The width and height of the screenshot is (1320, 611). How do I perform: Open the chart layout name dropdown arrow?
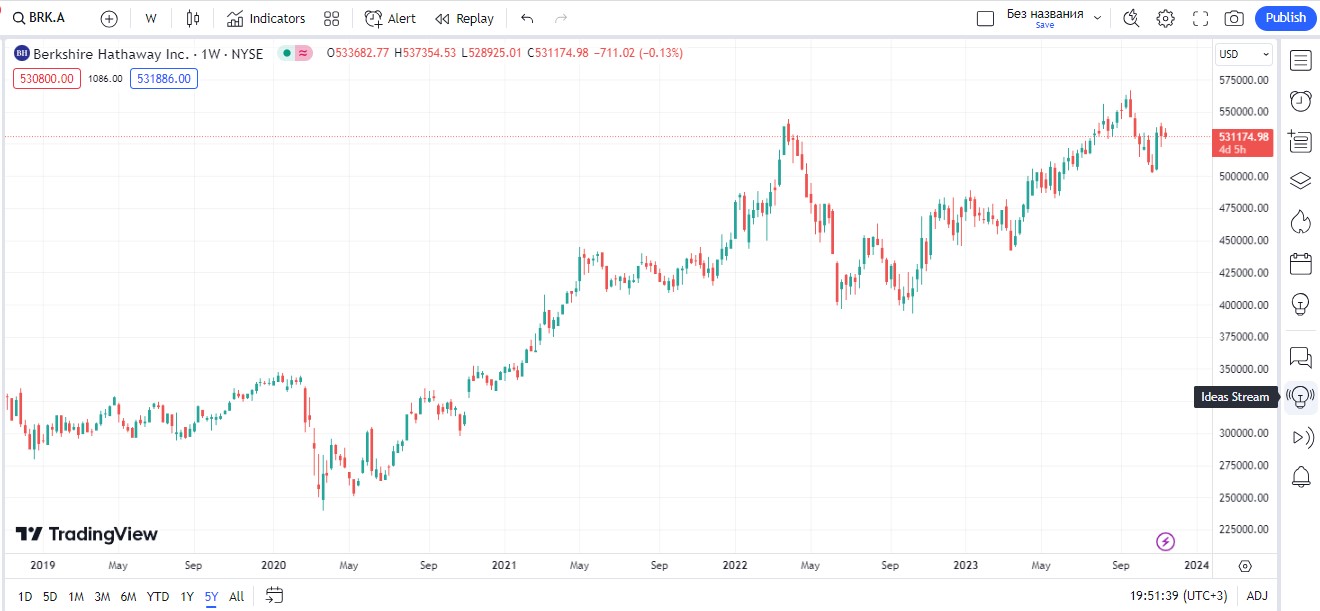1097,18
